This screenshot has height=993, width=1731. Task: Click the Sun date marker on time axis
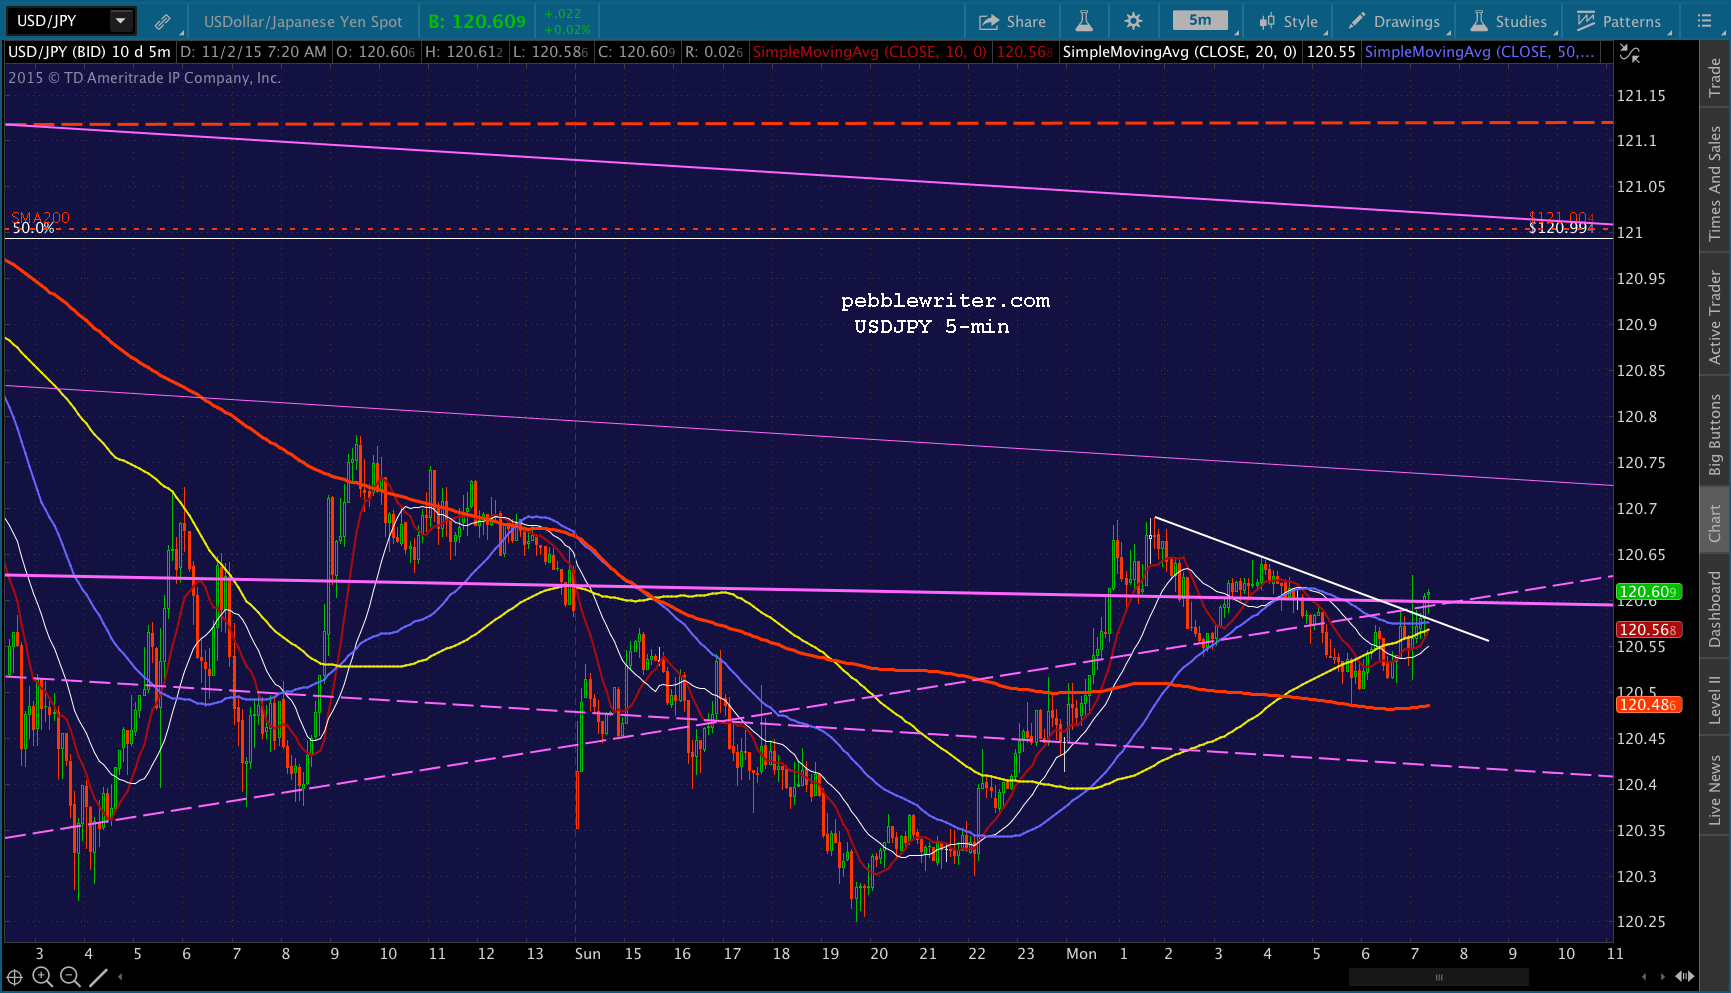tap(588, 954)
